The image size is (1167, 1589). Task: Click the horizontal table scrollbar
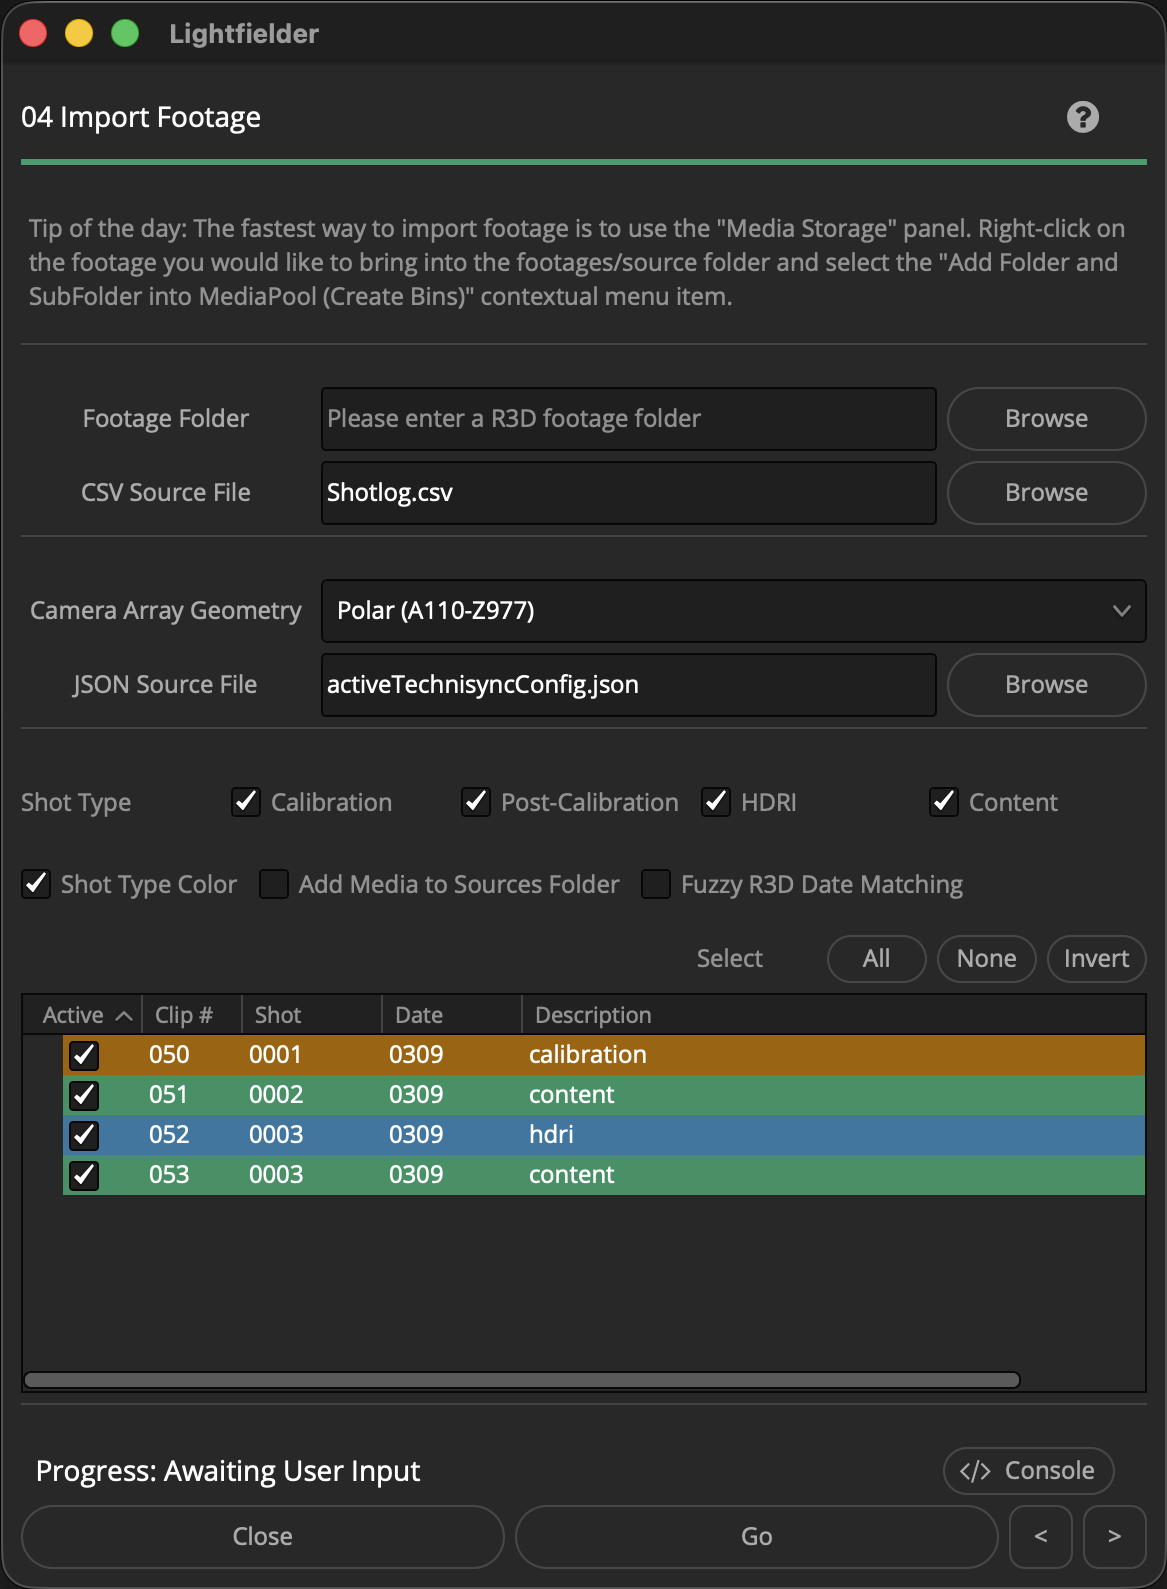[x=522, y=1380]
